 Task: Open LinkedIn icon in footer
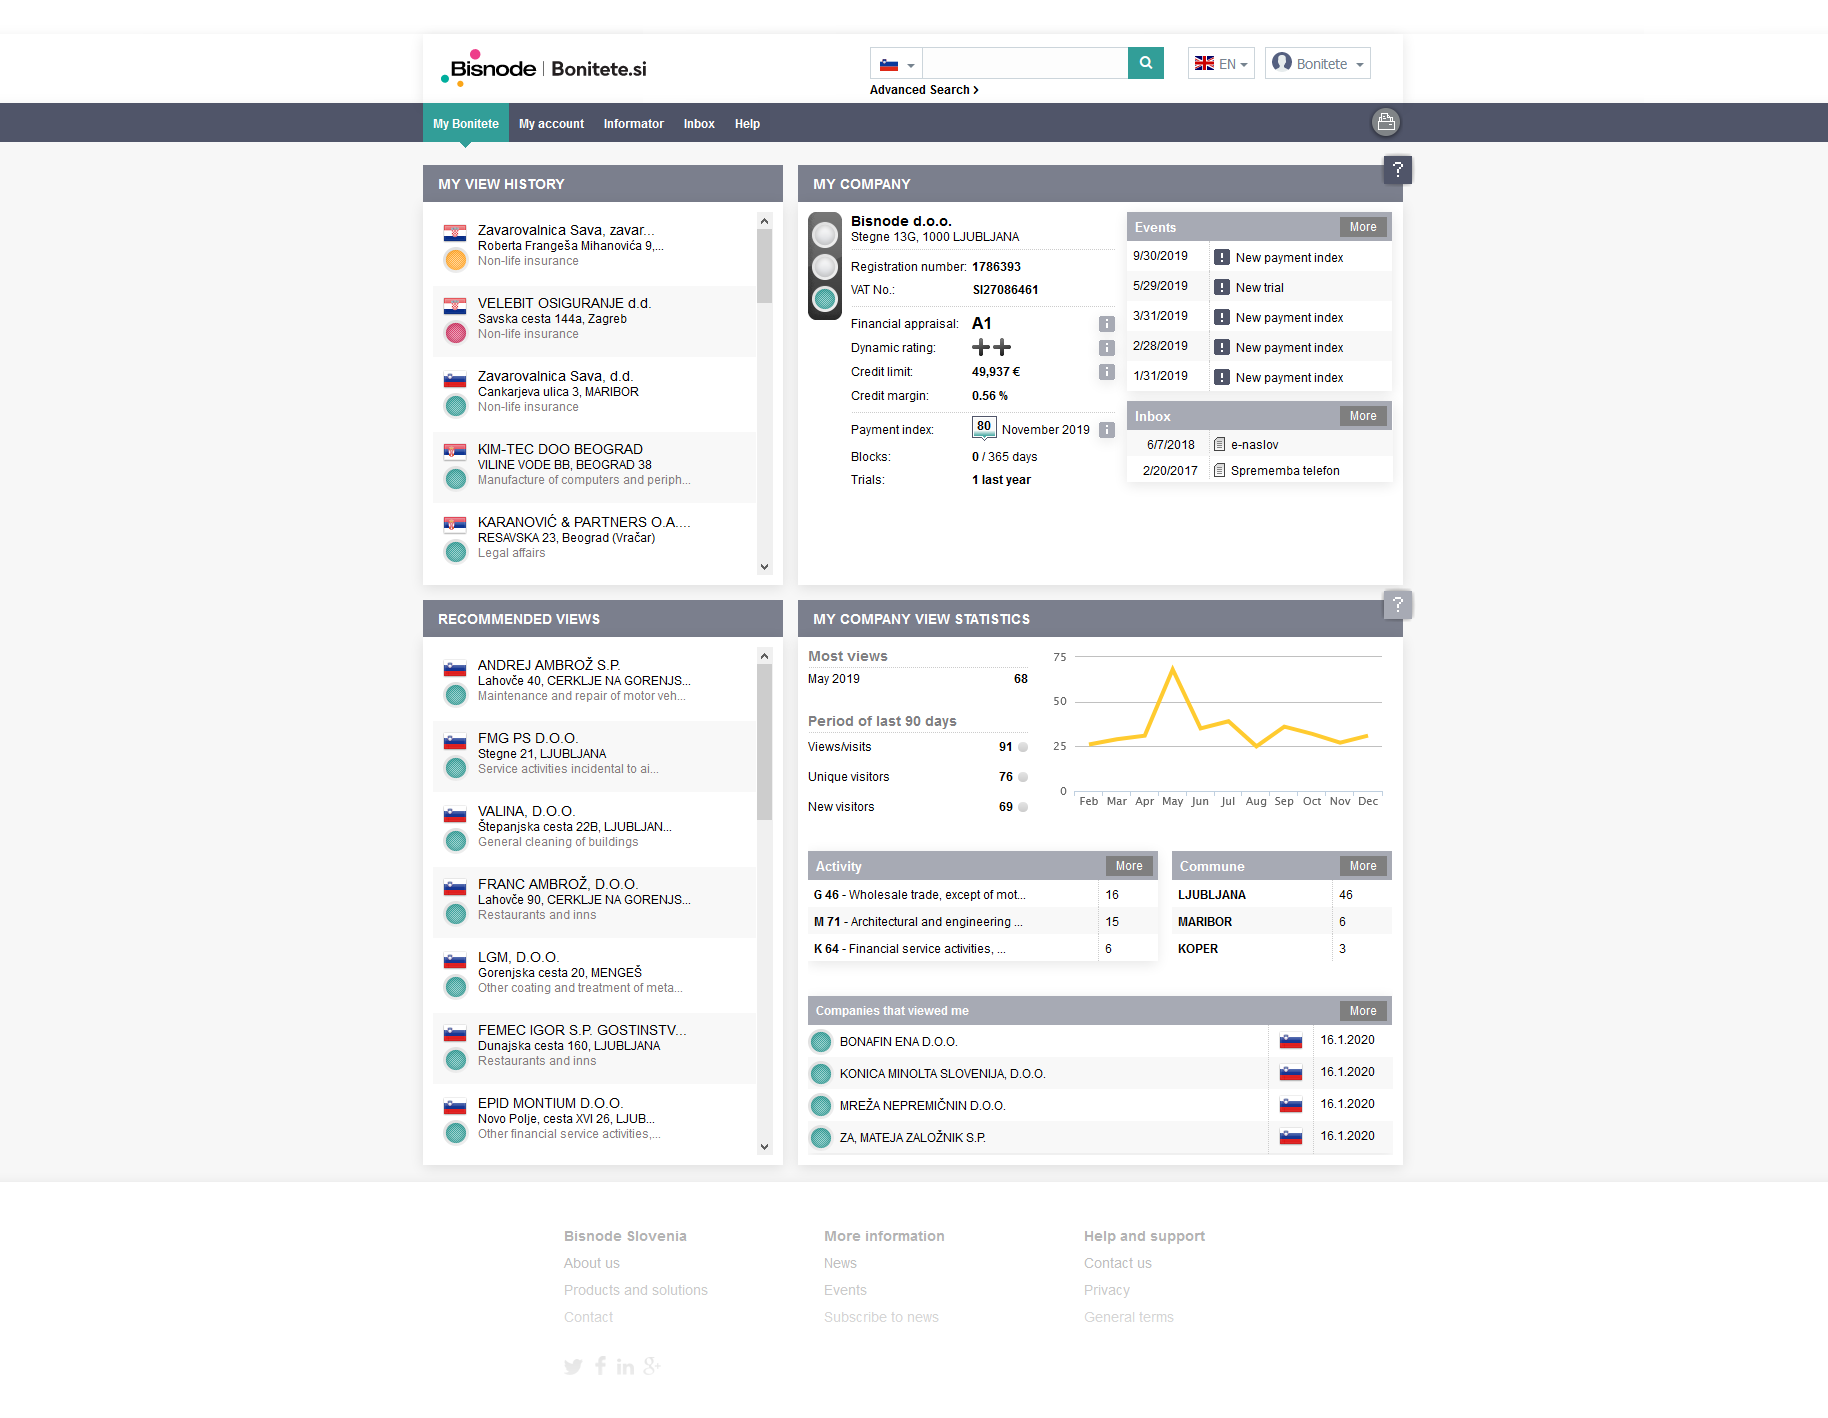625,1367
